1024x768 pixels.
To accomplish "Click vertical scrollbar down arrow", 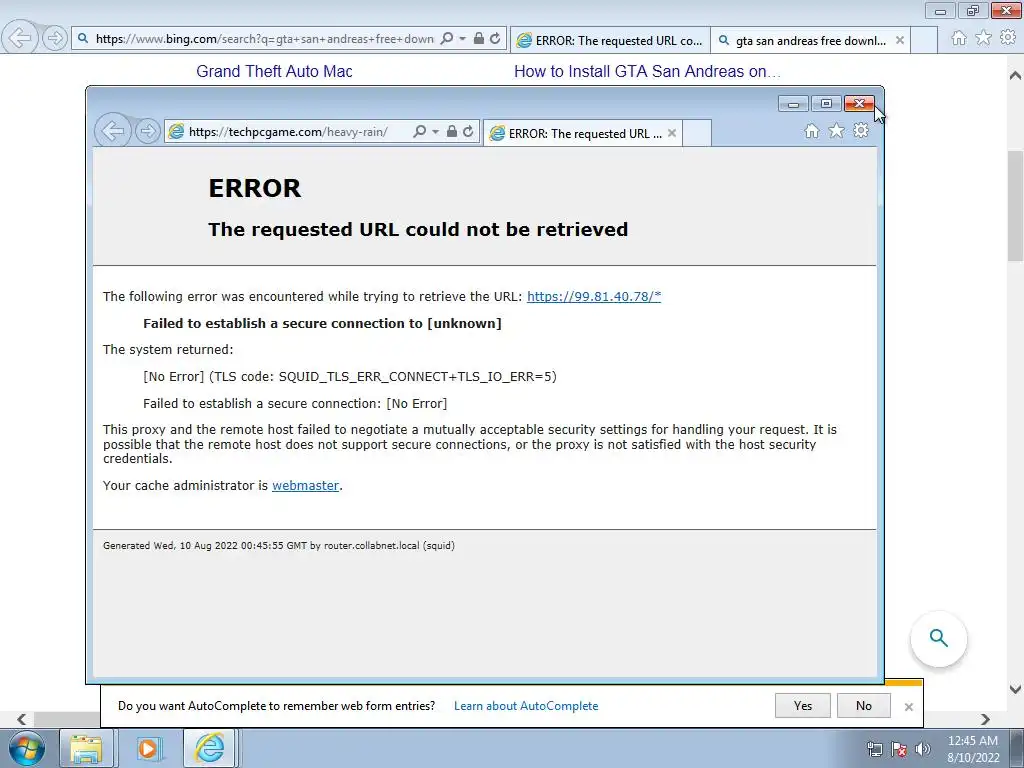I will (x=1016, y=689).
